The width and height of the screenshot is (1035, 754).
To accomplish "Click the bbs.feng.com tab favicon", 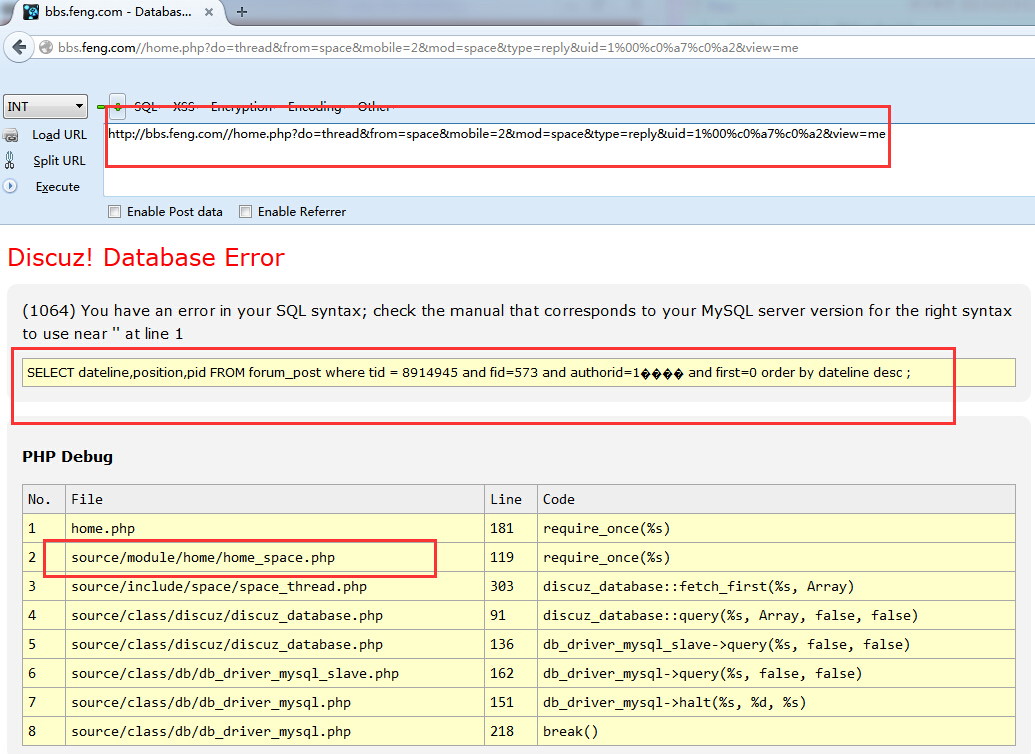I will tap(30, 12).
